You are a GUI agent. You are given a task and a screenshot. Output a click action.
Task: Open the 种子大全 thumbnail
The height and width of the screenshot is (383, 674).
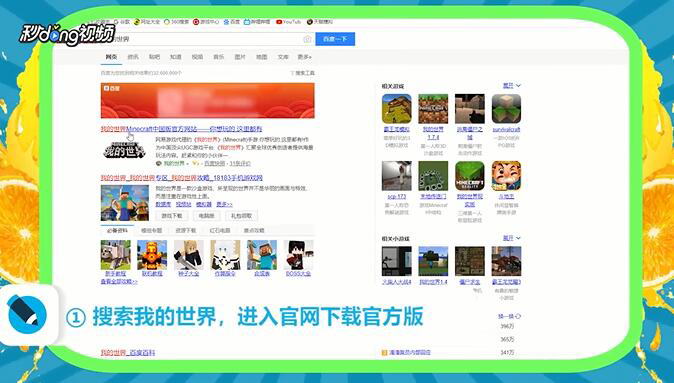click(x=189, y=255)
